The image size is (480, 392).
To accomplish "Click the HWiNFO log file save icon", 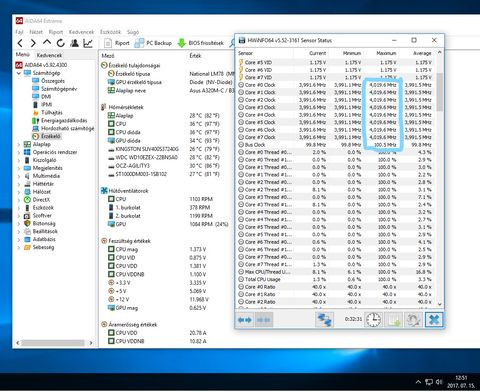I will pyautogui.click(x=393, y=320).
